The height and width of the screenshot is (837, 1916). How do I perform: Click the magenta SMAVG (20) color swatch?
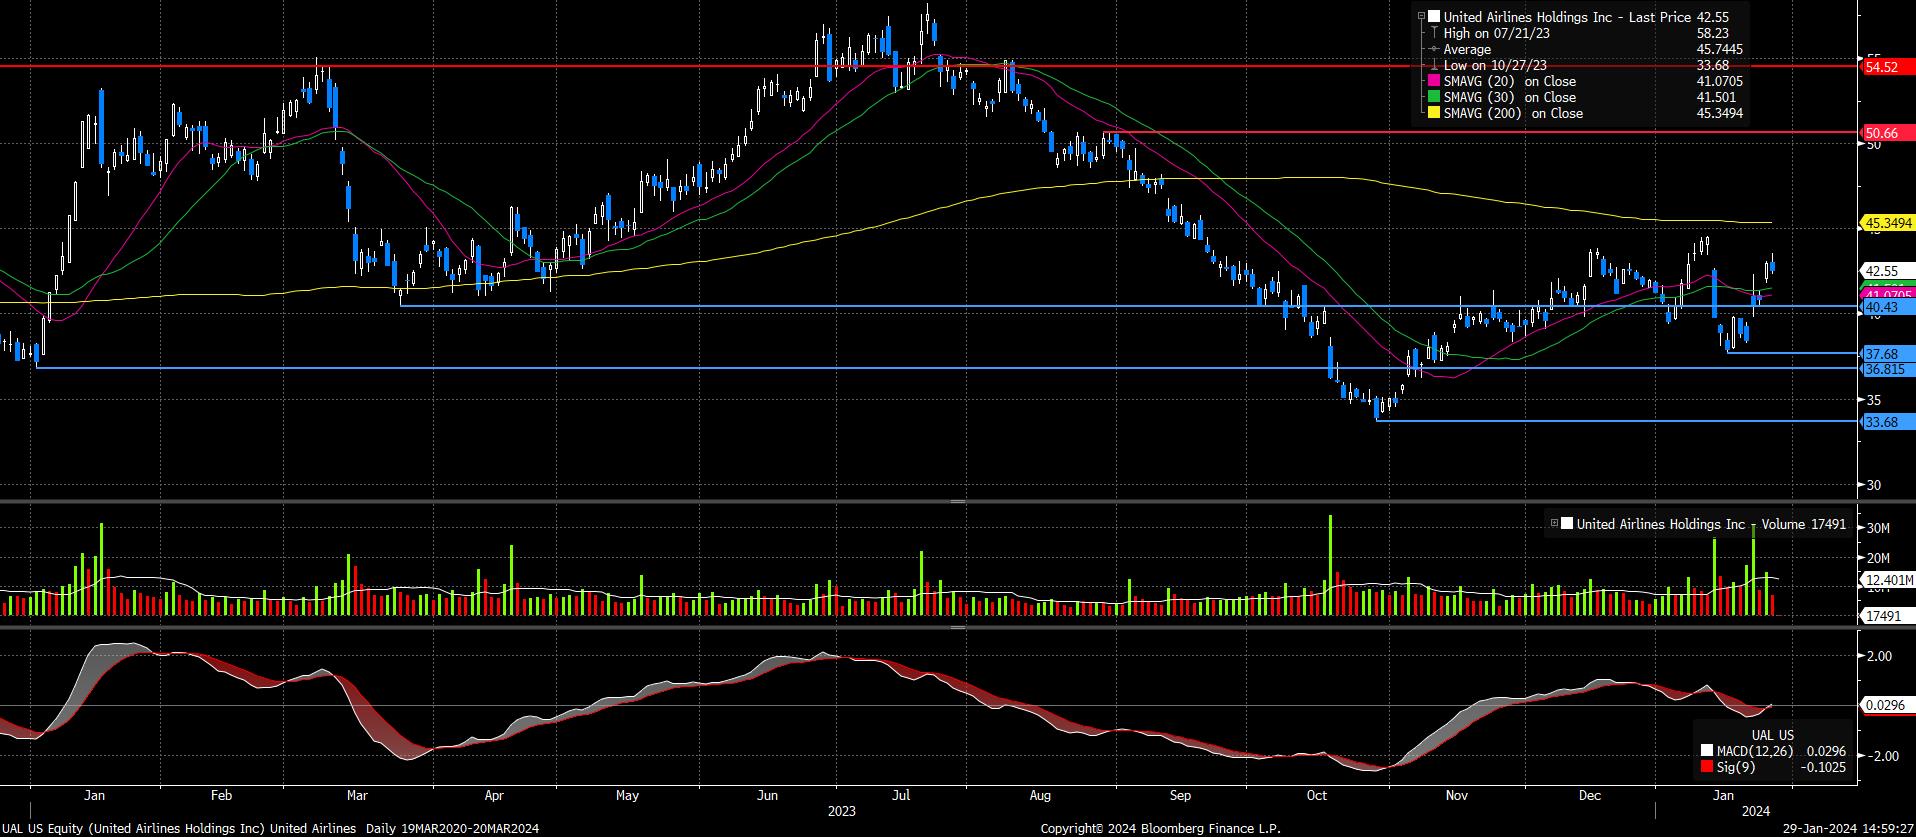[1434, 81]
